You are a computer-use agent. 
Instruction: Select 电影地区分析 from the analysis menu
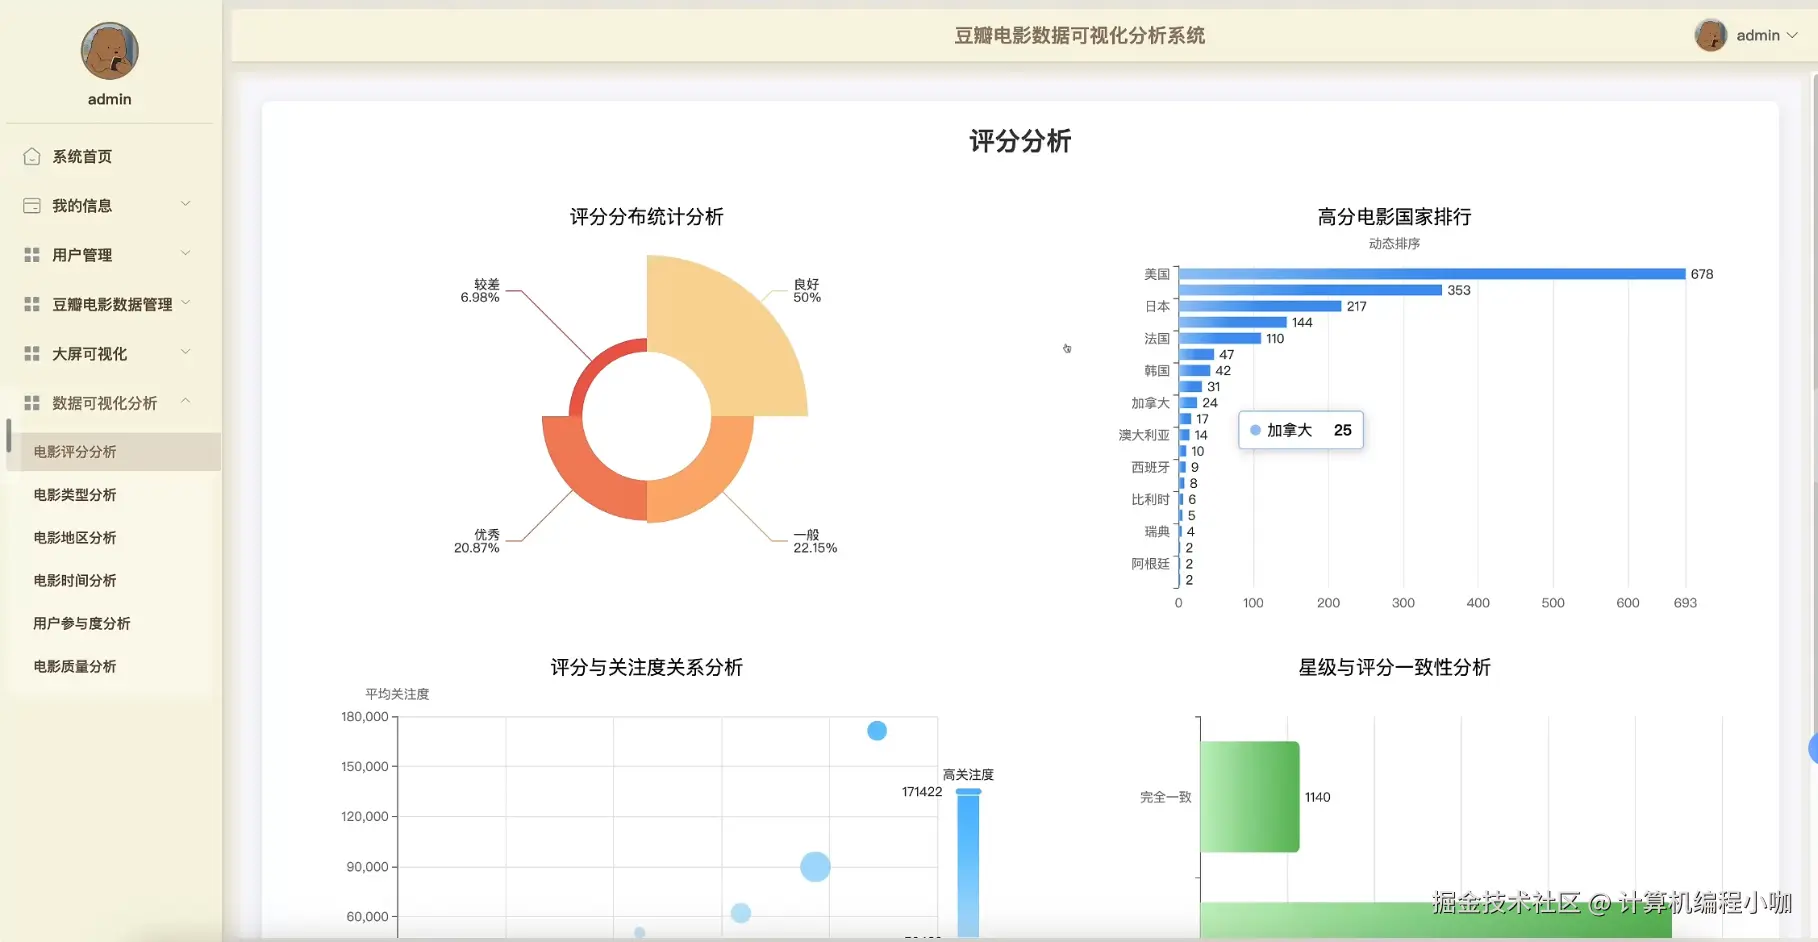(76, 537)
